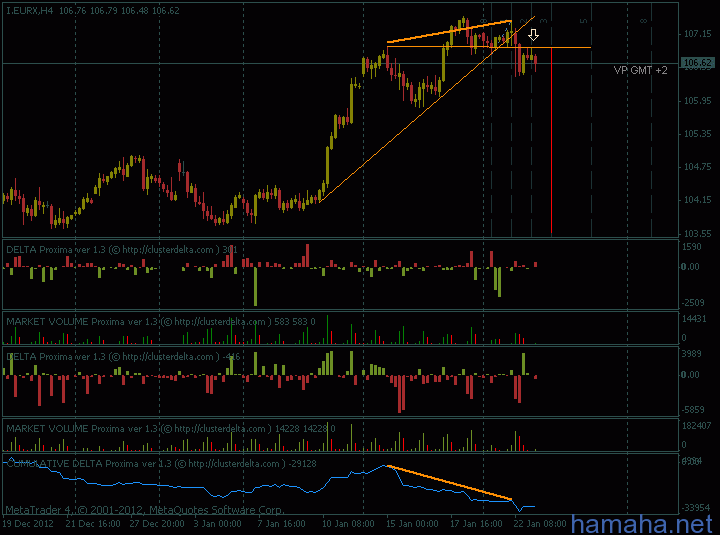Click the CUMULATIVE DELTA Proxima label -29128
The image size is (720, 535).
pos(161,463)
